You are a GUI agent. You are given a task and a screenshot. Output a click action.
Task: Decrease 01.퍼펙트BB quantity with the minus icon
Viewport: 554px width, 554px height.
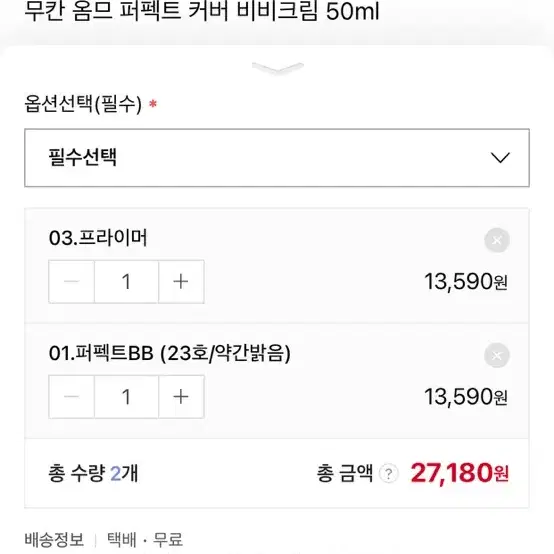[71, 397]
